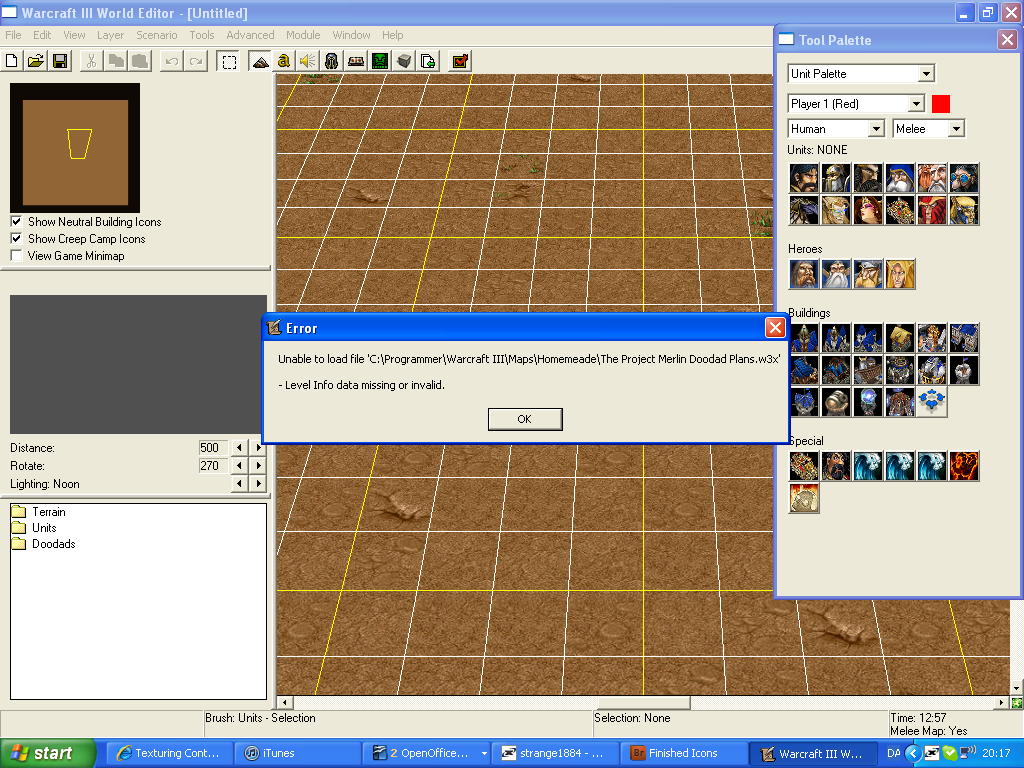Open the Object Manager cube icon
The height and width of the screenshot is (768, 1024).
[404, 61]
